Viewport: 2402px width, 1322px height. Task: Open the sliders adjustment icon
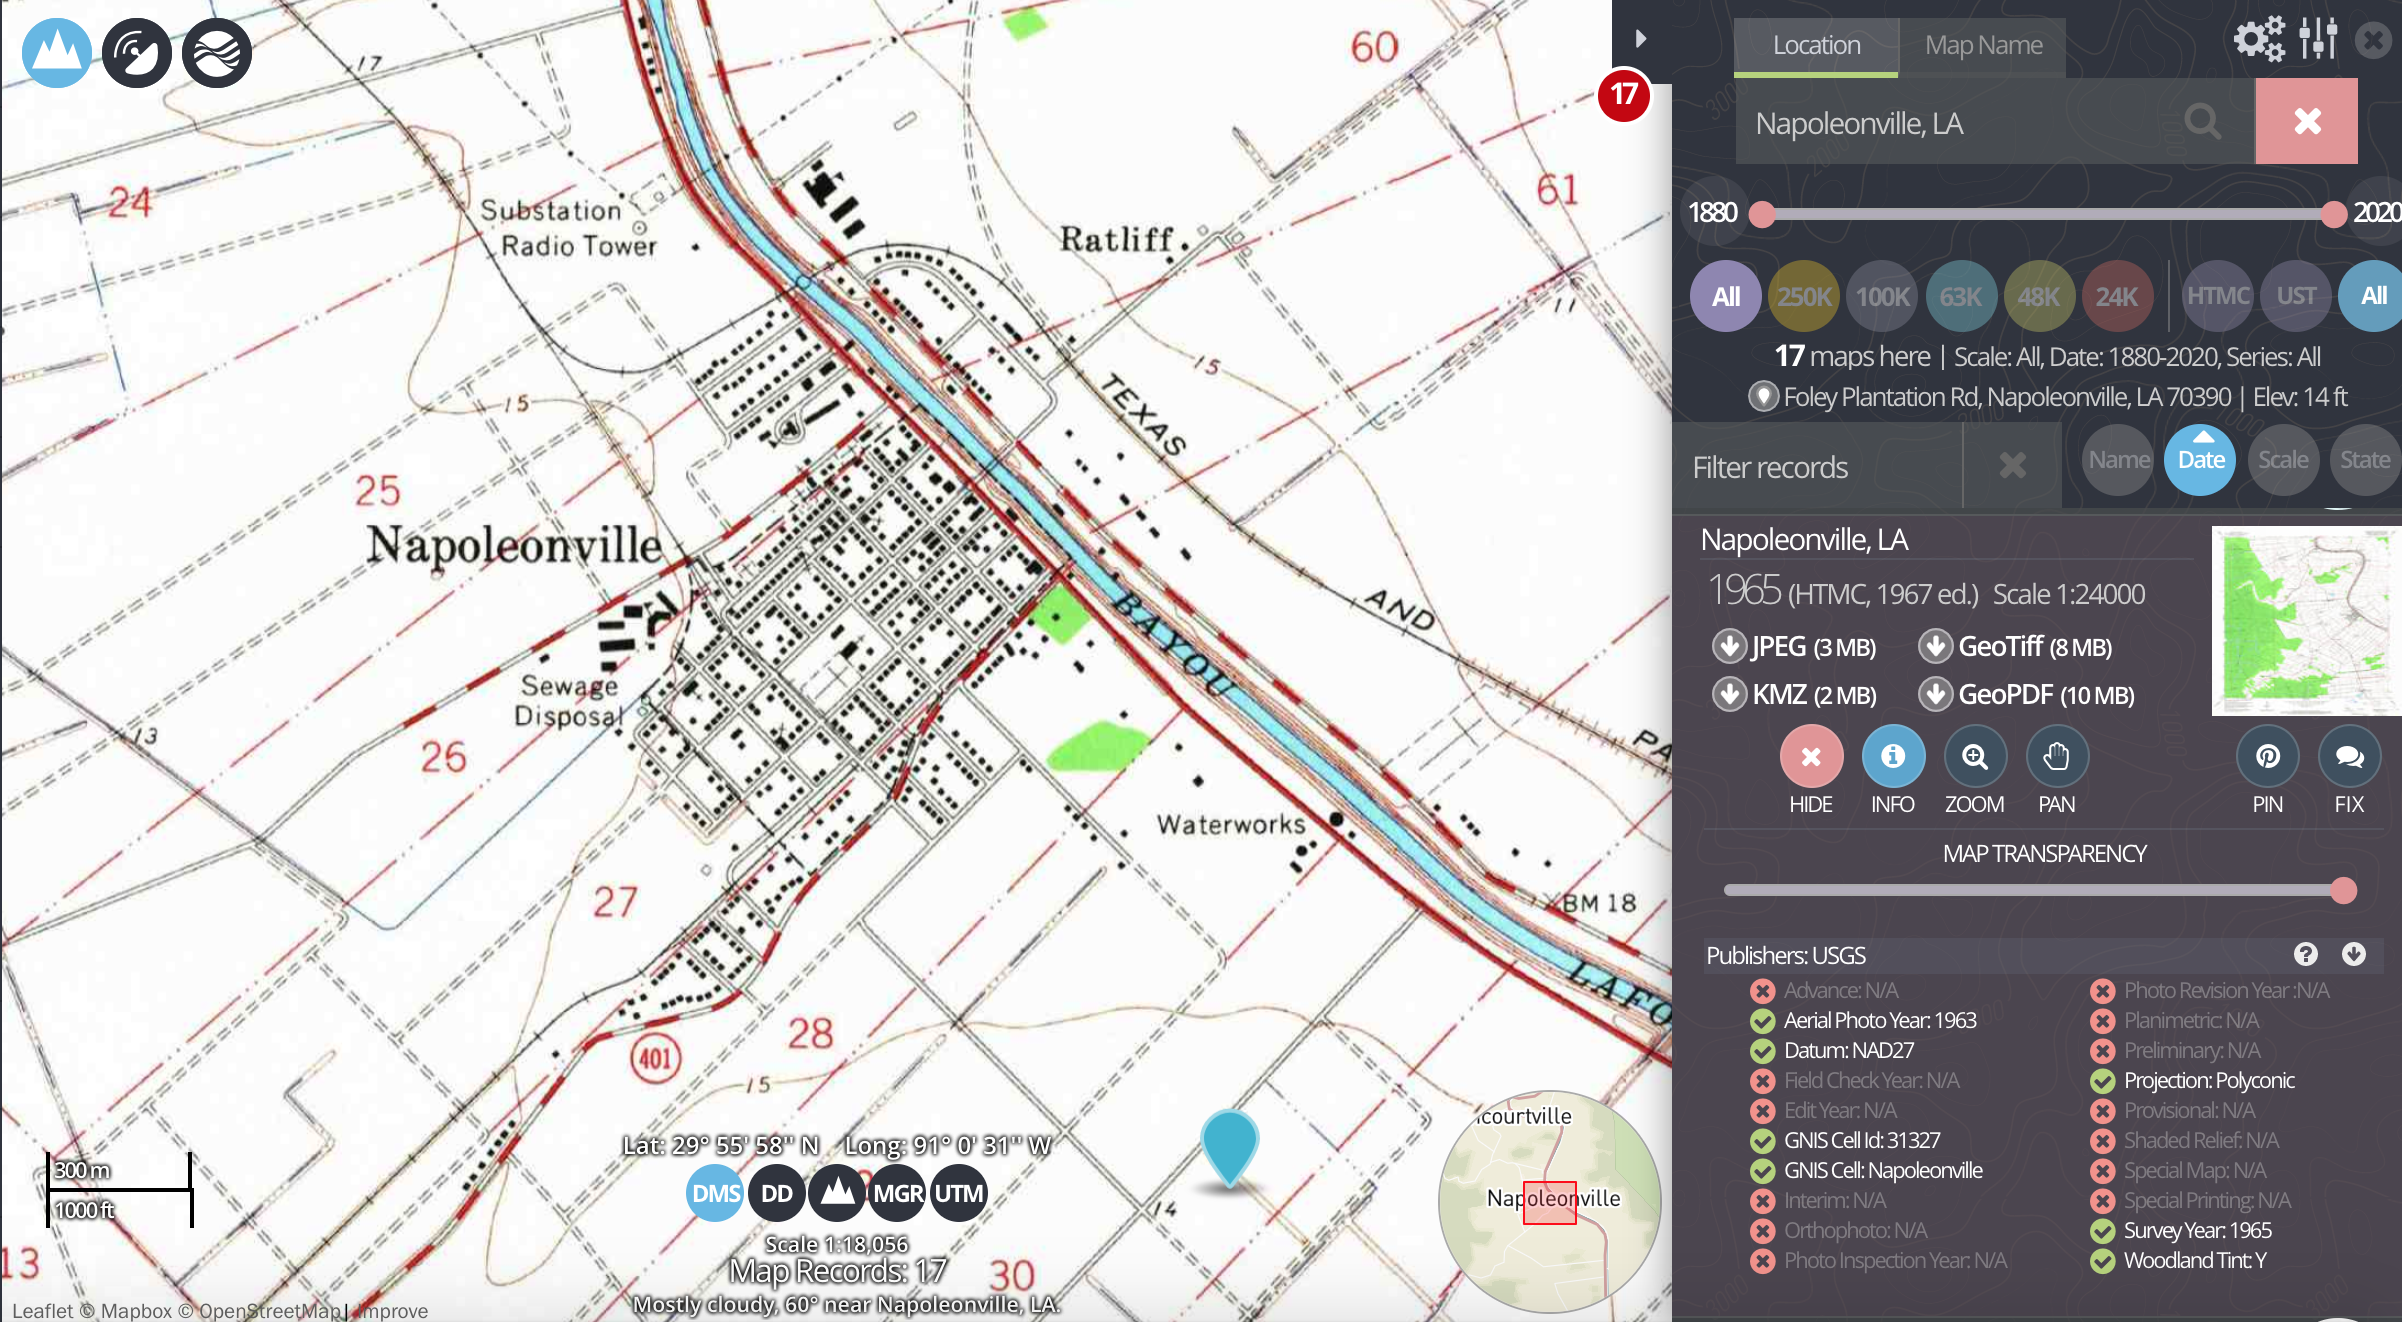tap(2317, 40)
